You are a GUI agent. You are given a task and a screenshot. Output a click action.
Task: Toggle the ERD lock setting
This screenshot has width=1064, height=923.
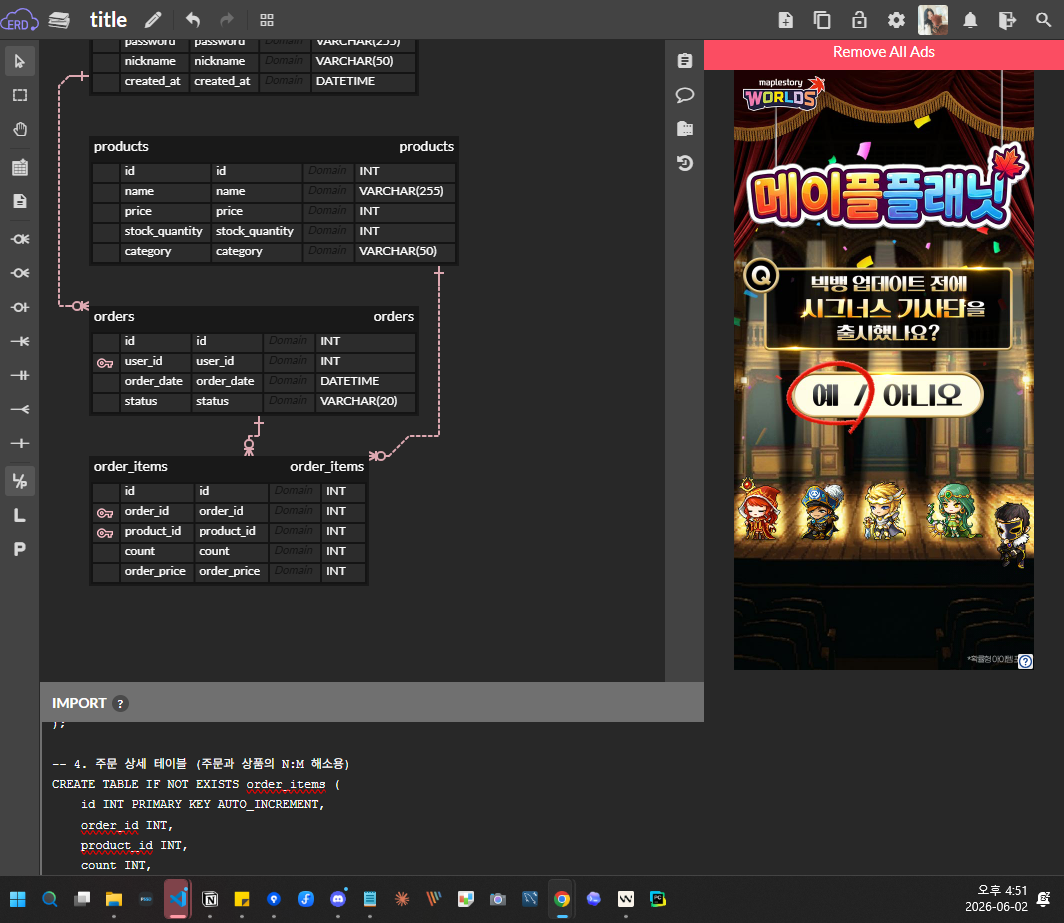click(859, 20)
